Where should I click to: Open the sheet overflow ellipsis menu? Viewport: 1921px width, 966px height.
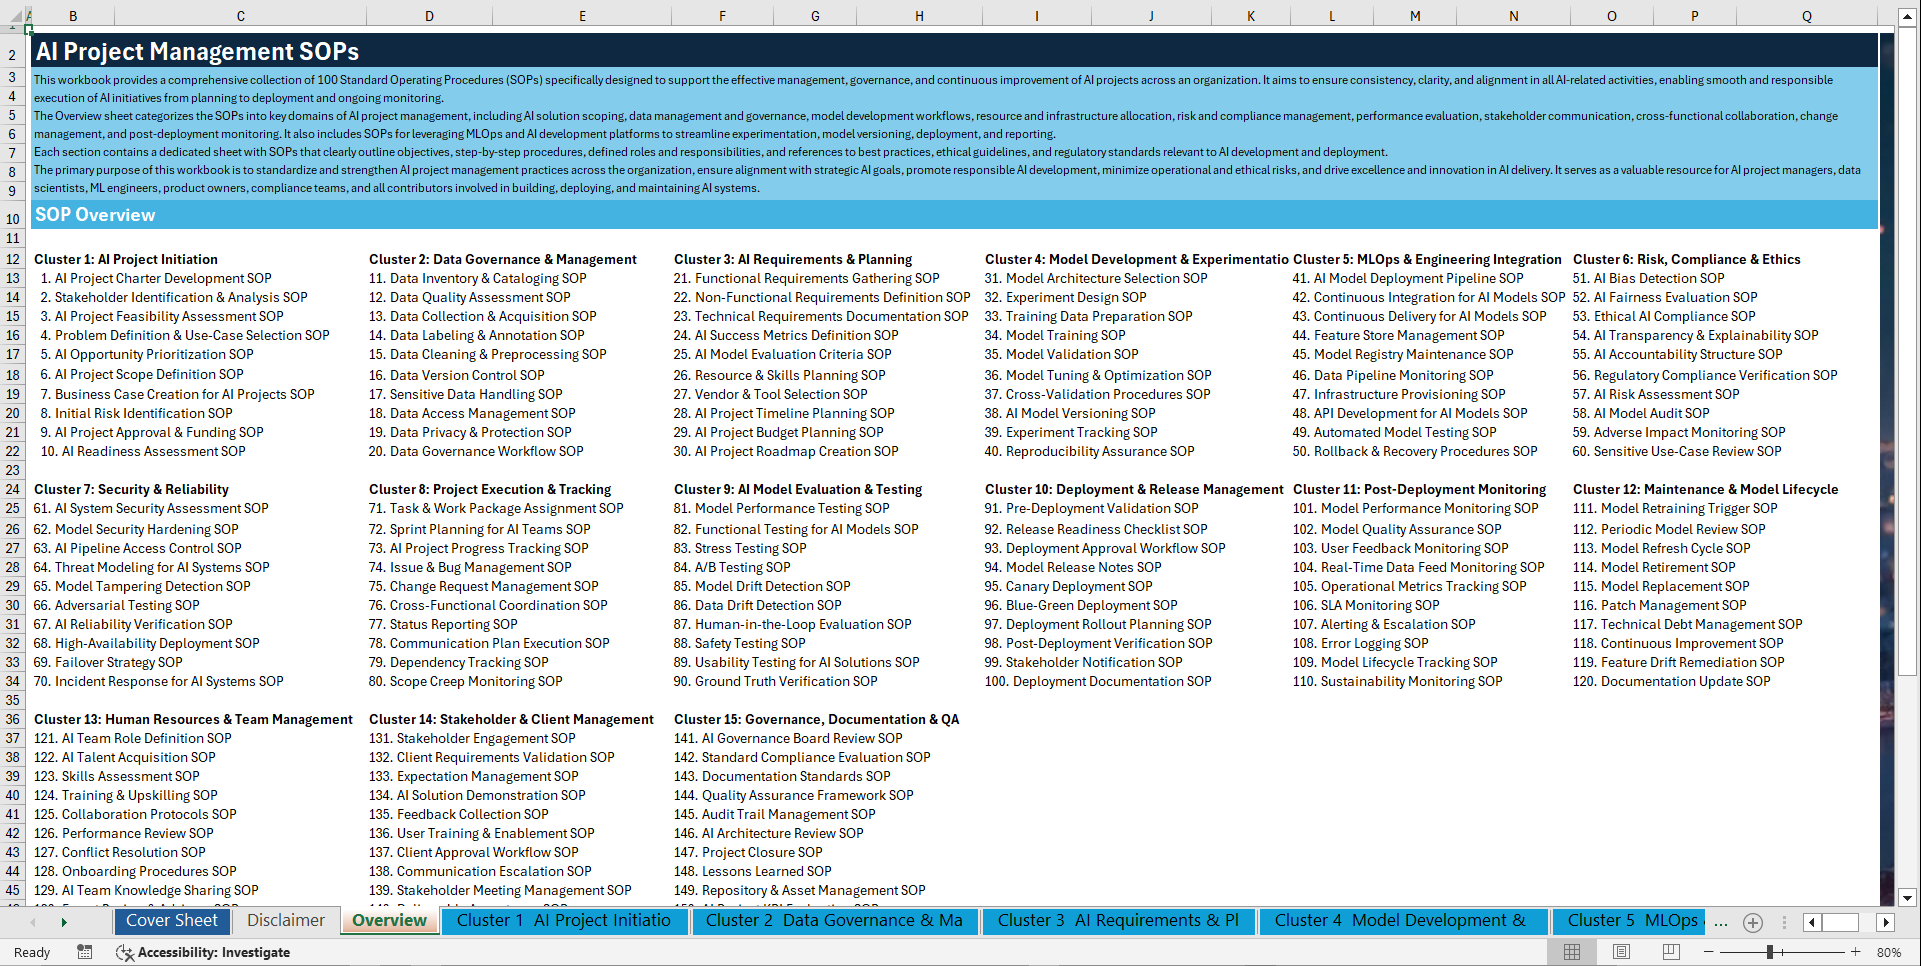[1721, 922]
